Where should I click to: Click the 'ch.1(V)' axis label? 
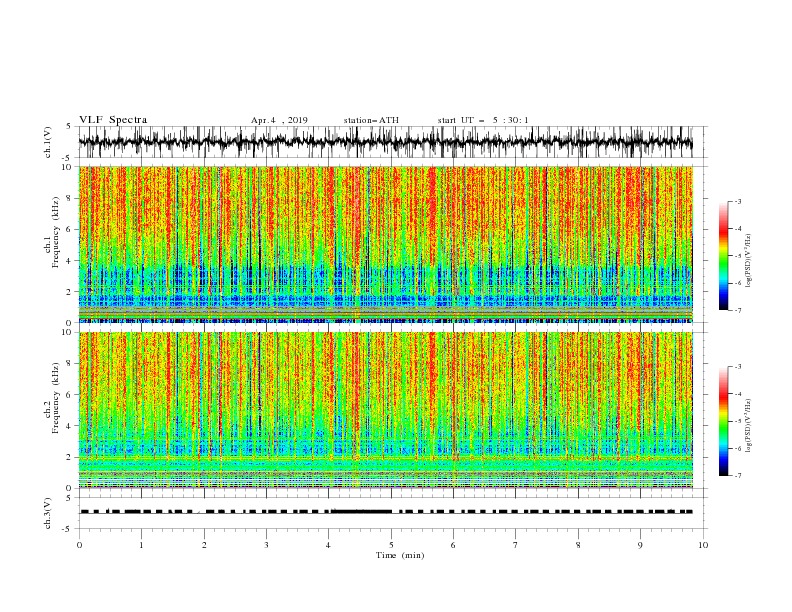tap(48, 142)
